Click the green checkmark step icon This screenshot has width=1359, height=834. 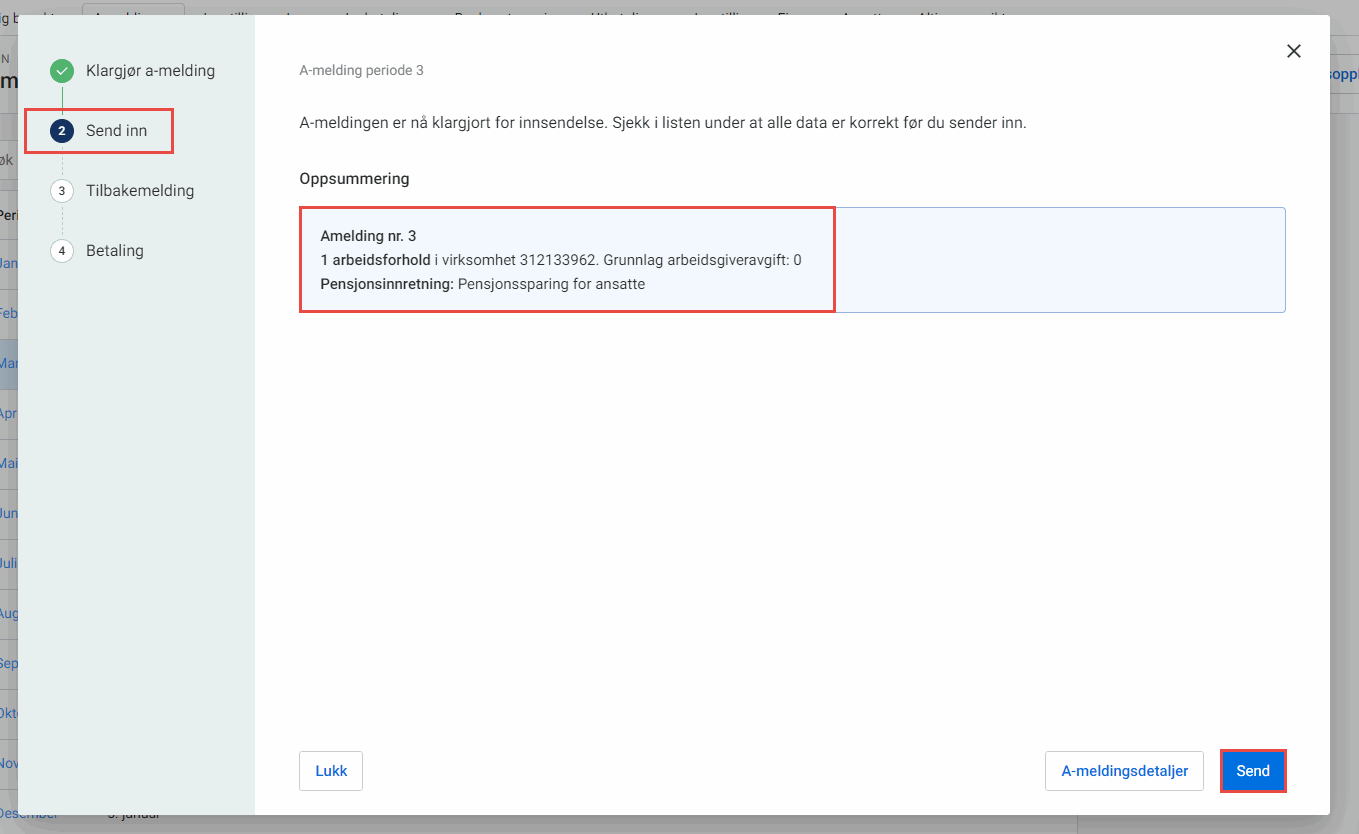click(x=62, y=71)
